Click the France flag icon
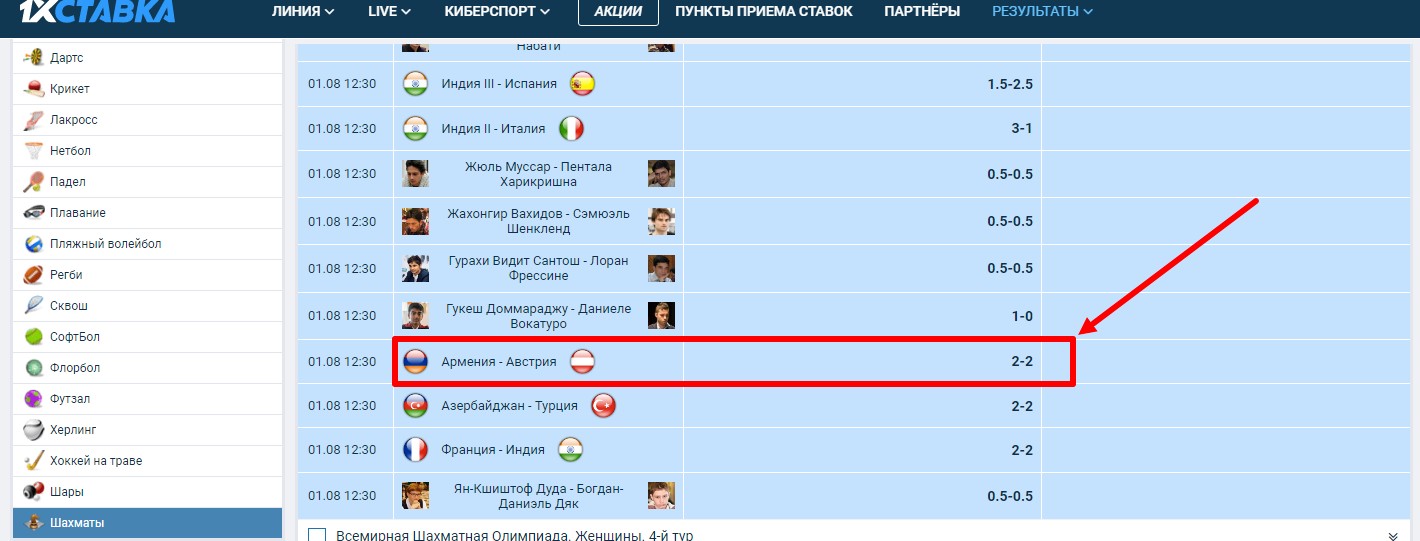 [x=415, y=449]
